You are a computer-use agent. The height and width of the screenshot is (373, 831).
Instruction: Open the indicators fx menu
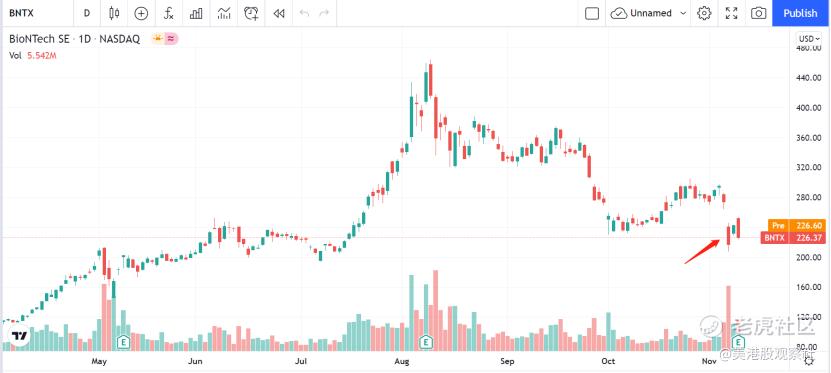coord(169,13)
